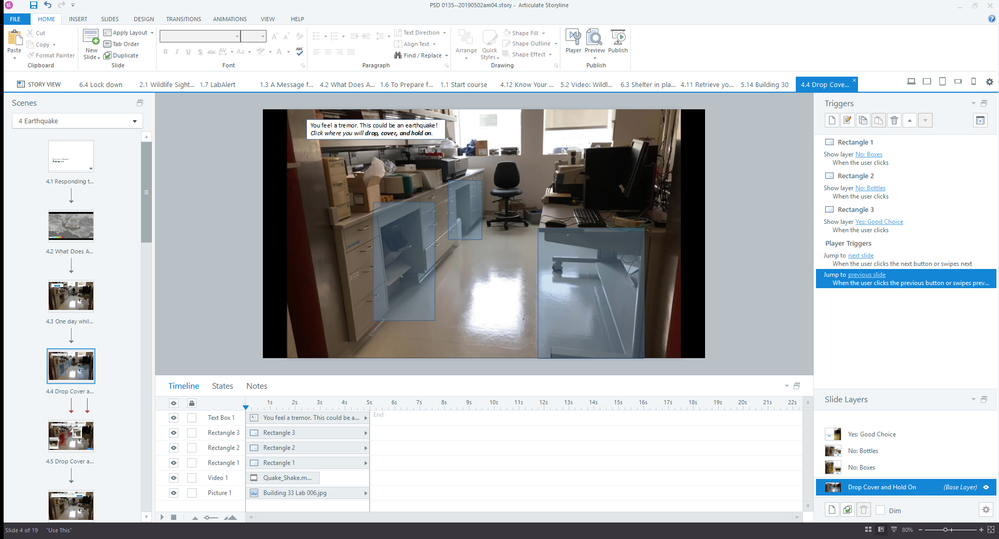The image size is (999, 539).
Task: Switch to the States tab
Action: [222, 386]
